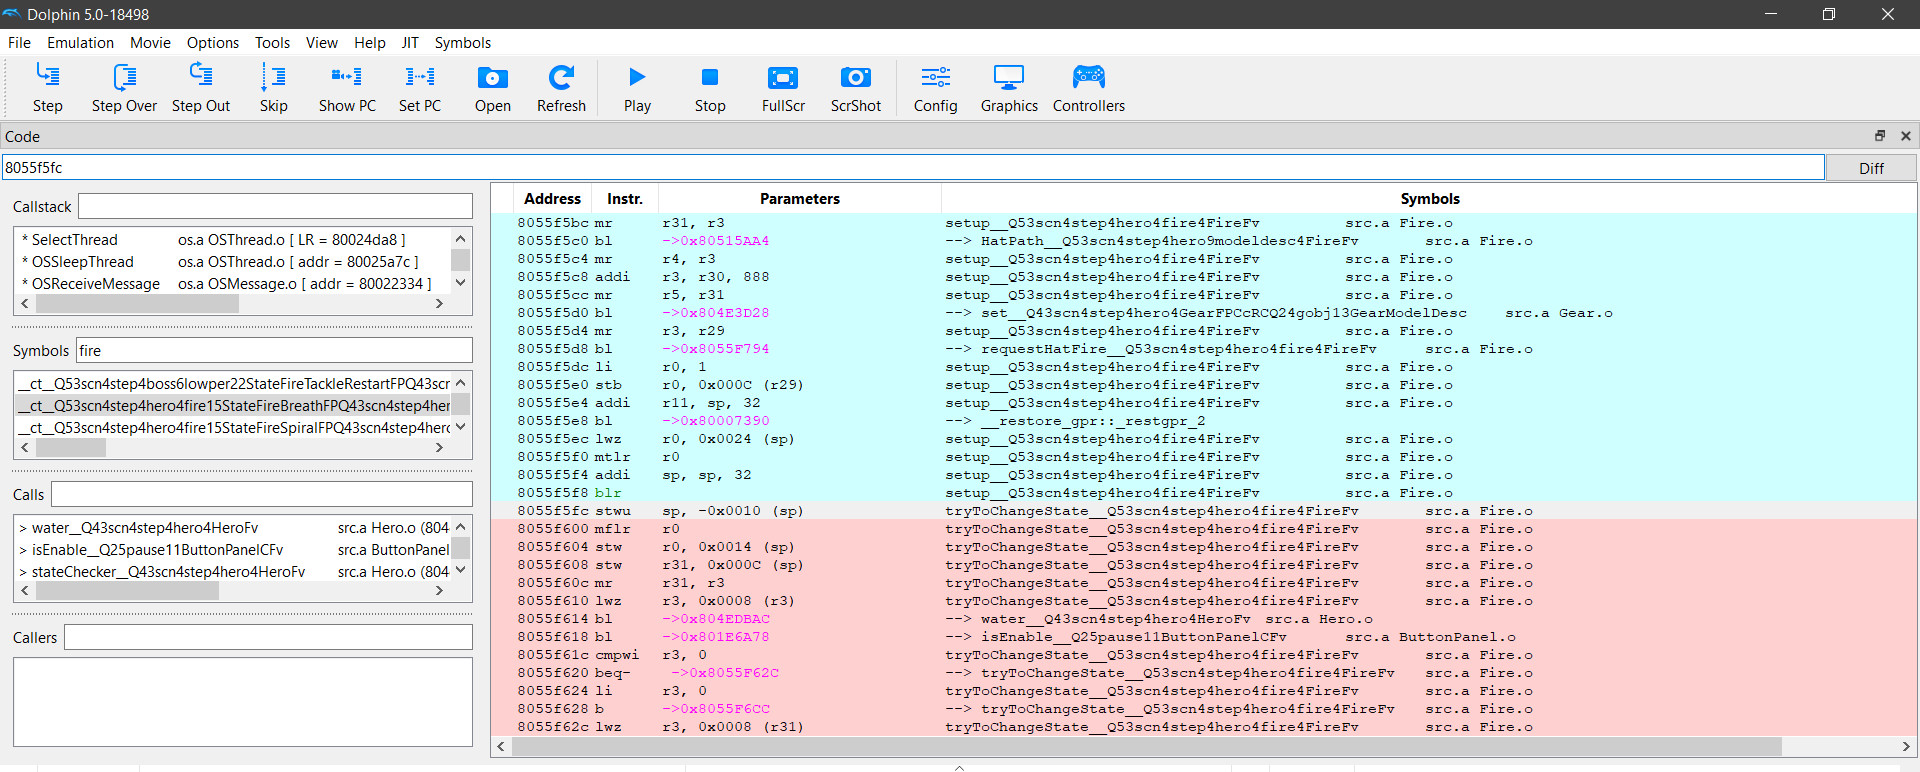The width and height of the screenshot is (1920, 772).
Task: Select the StateFireBreath symbol entry
Action: (x=234, y=406)
